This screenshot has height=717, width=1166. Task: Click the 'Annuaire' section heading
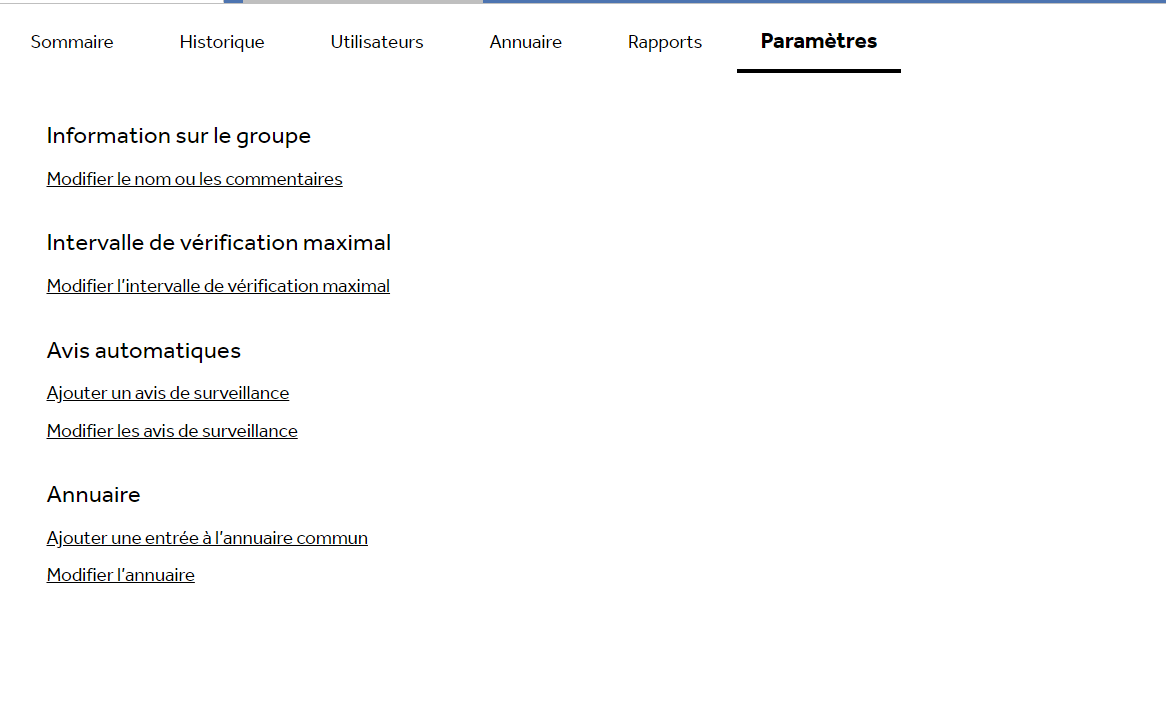(93, 494)
